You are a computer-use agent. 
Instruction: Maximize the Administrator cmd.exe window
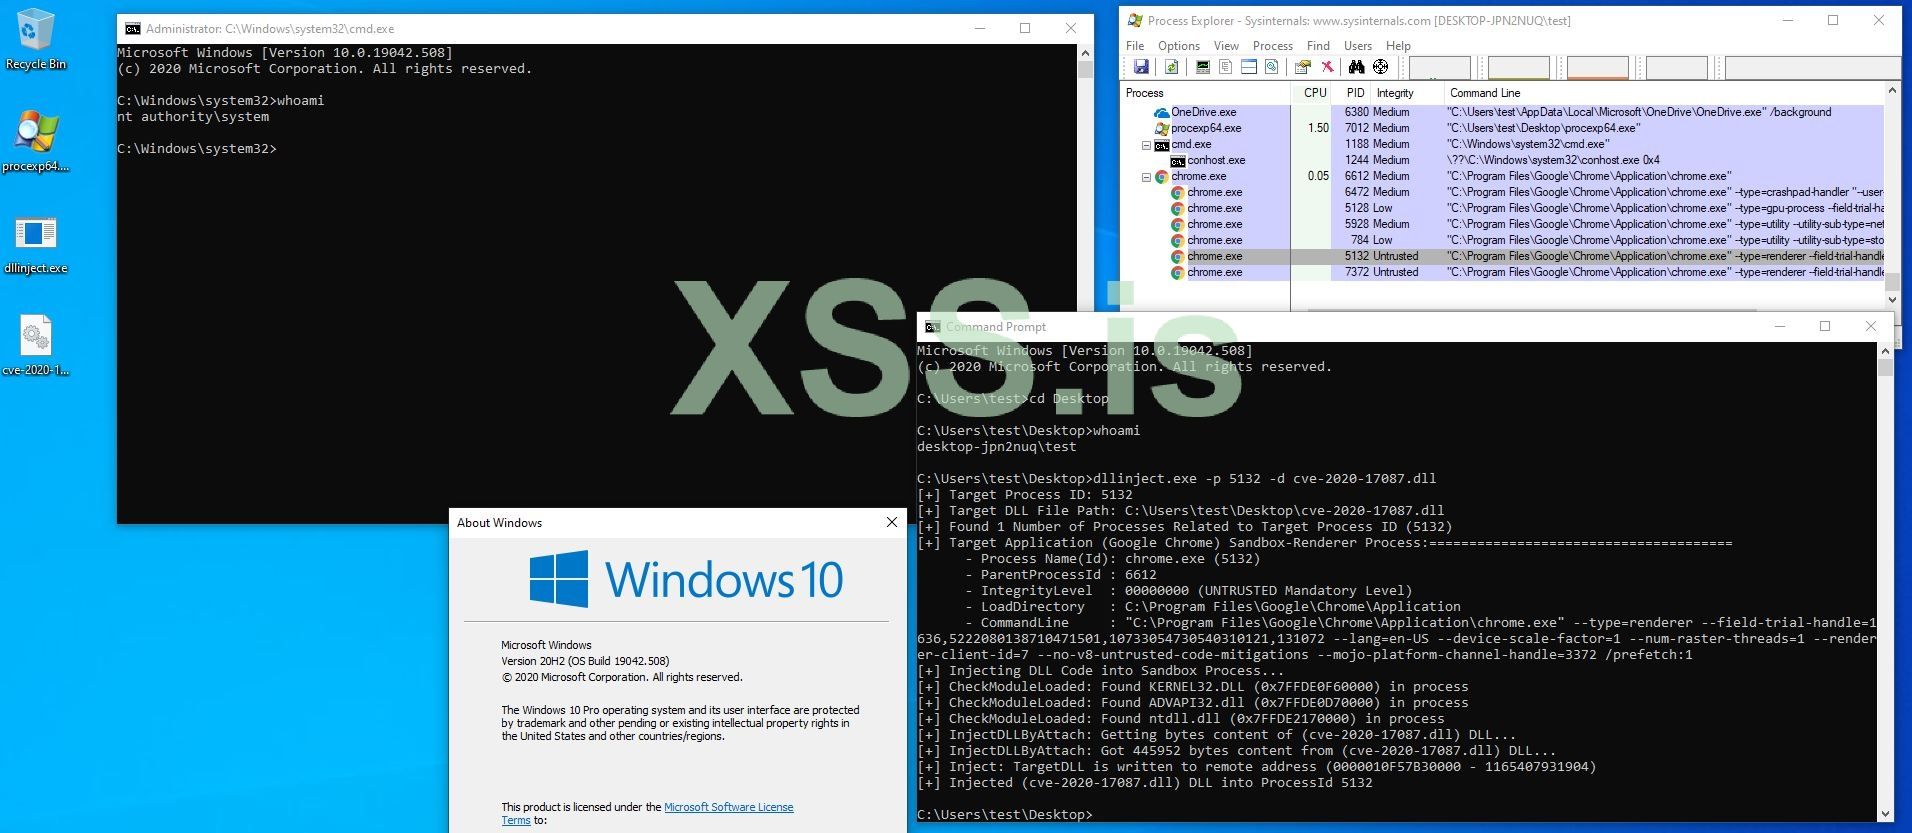[x=1024, y=29]
